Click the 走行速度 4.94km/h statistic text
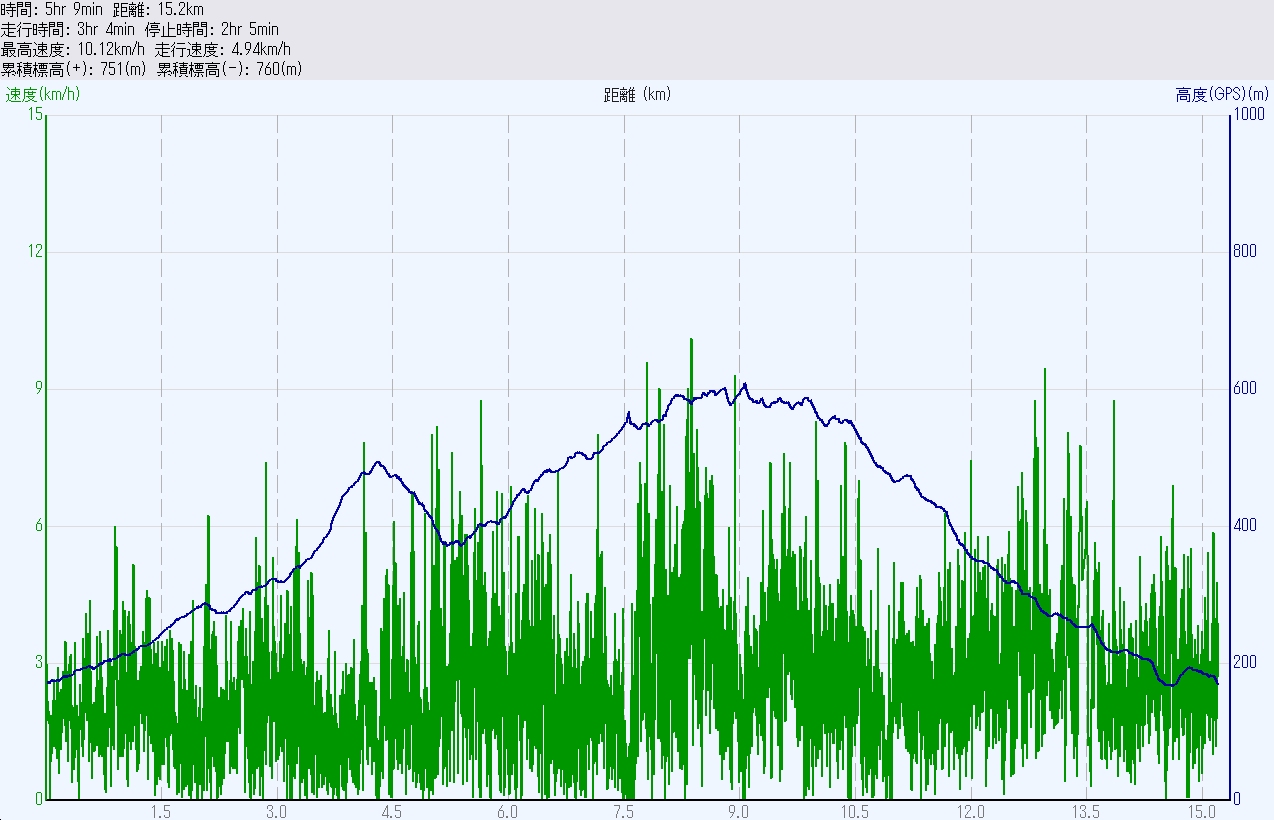Viewport: 1274px width, 820px height. [223, 49]
